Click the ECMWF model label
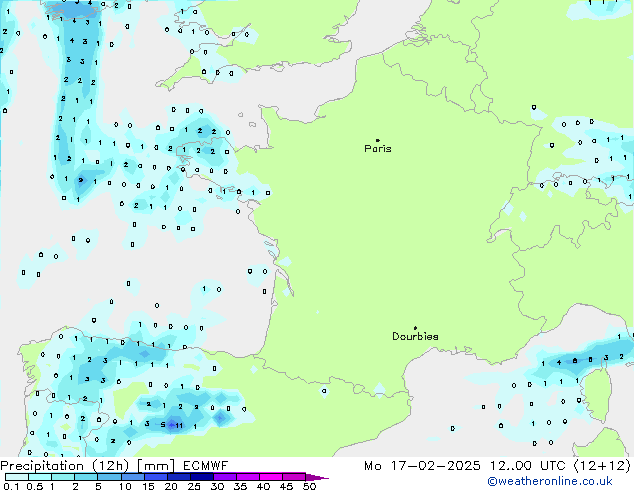Screen dimensions: 634x490 point(205,466)
